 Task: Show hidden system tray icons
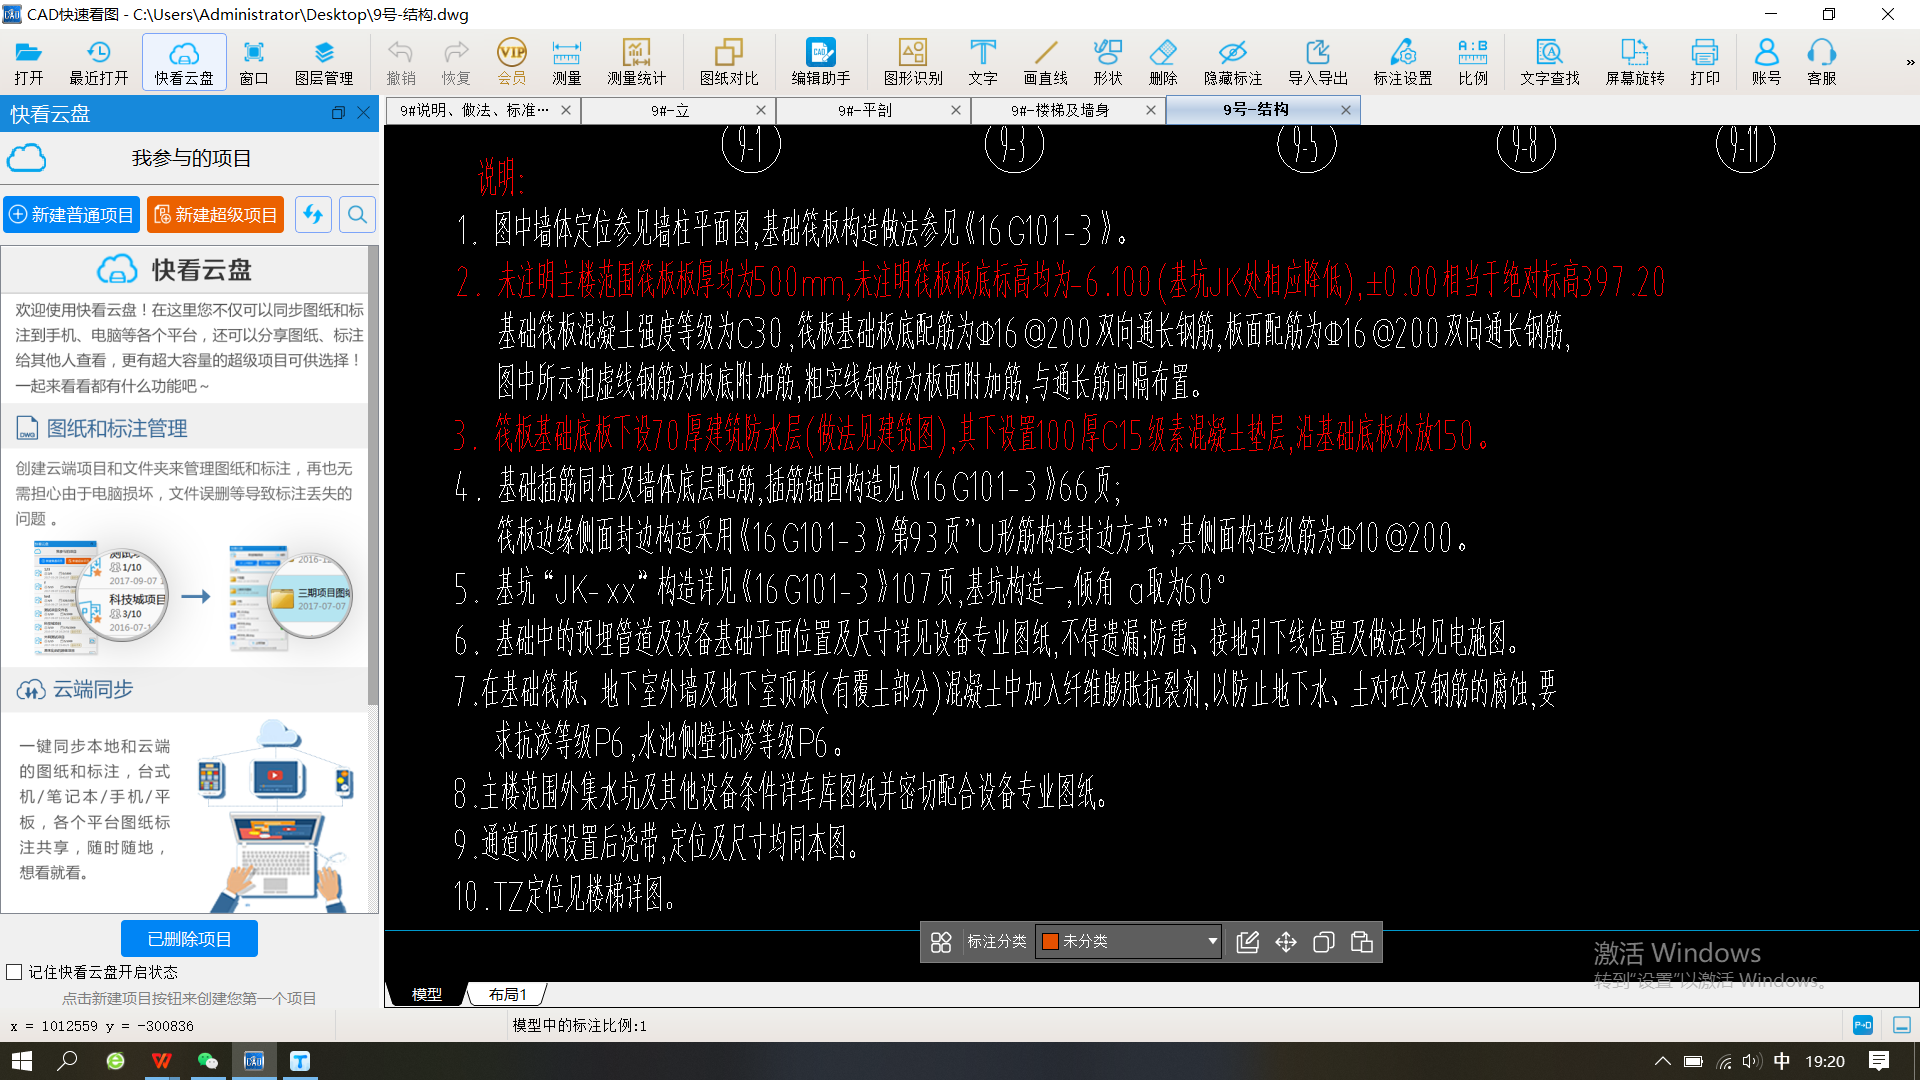coord(1662,1061)
